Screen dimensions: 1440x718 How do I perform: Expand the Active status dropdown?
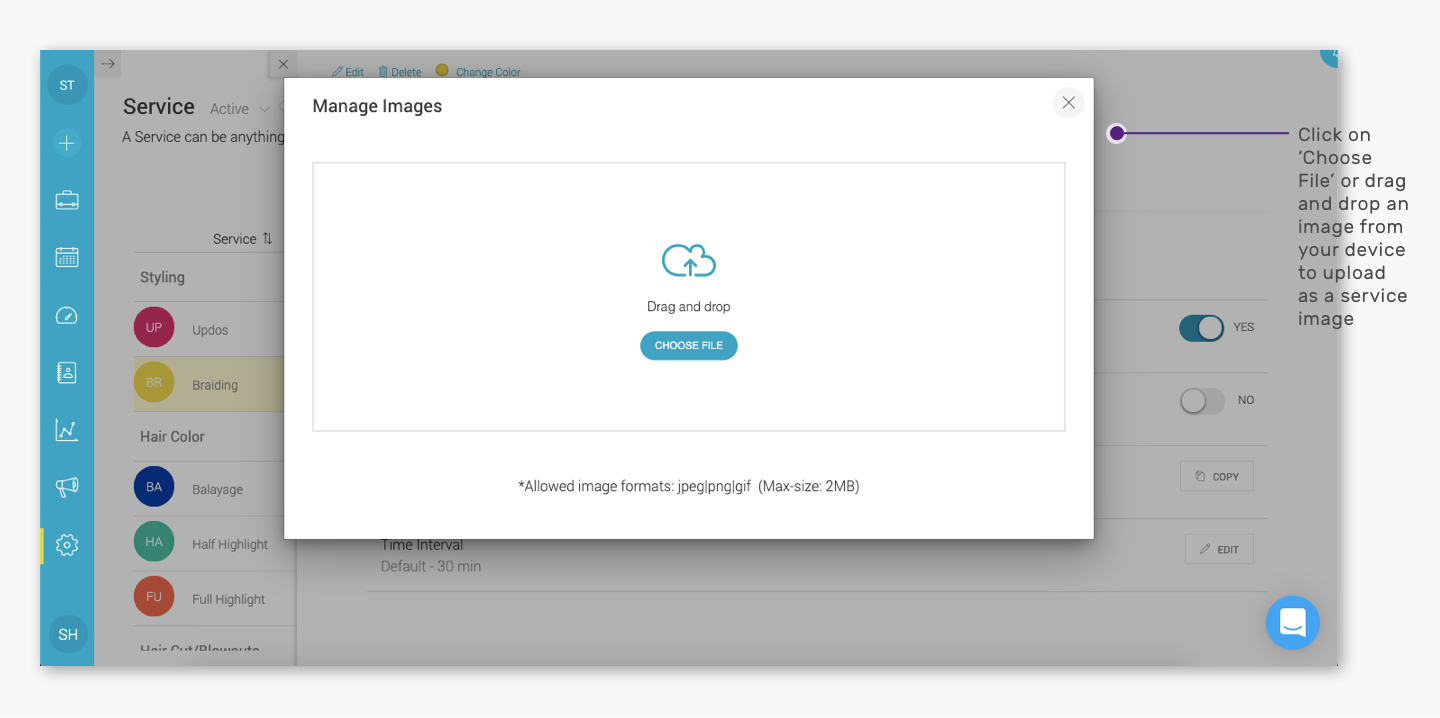(240, 109)
